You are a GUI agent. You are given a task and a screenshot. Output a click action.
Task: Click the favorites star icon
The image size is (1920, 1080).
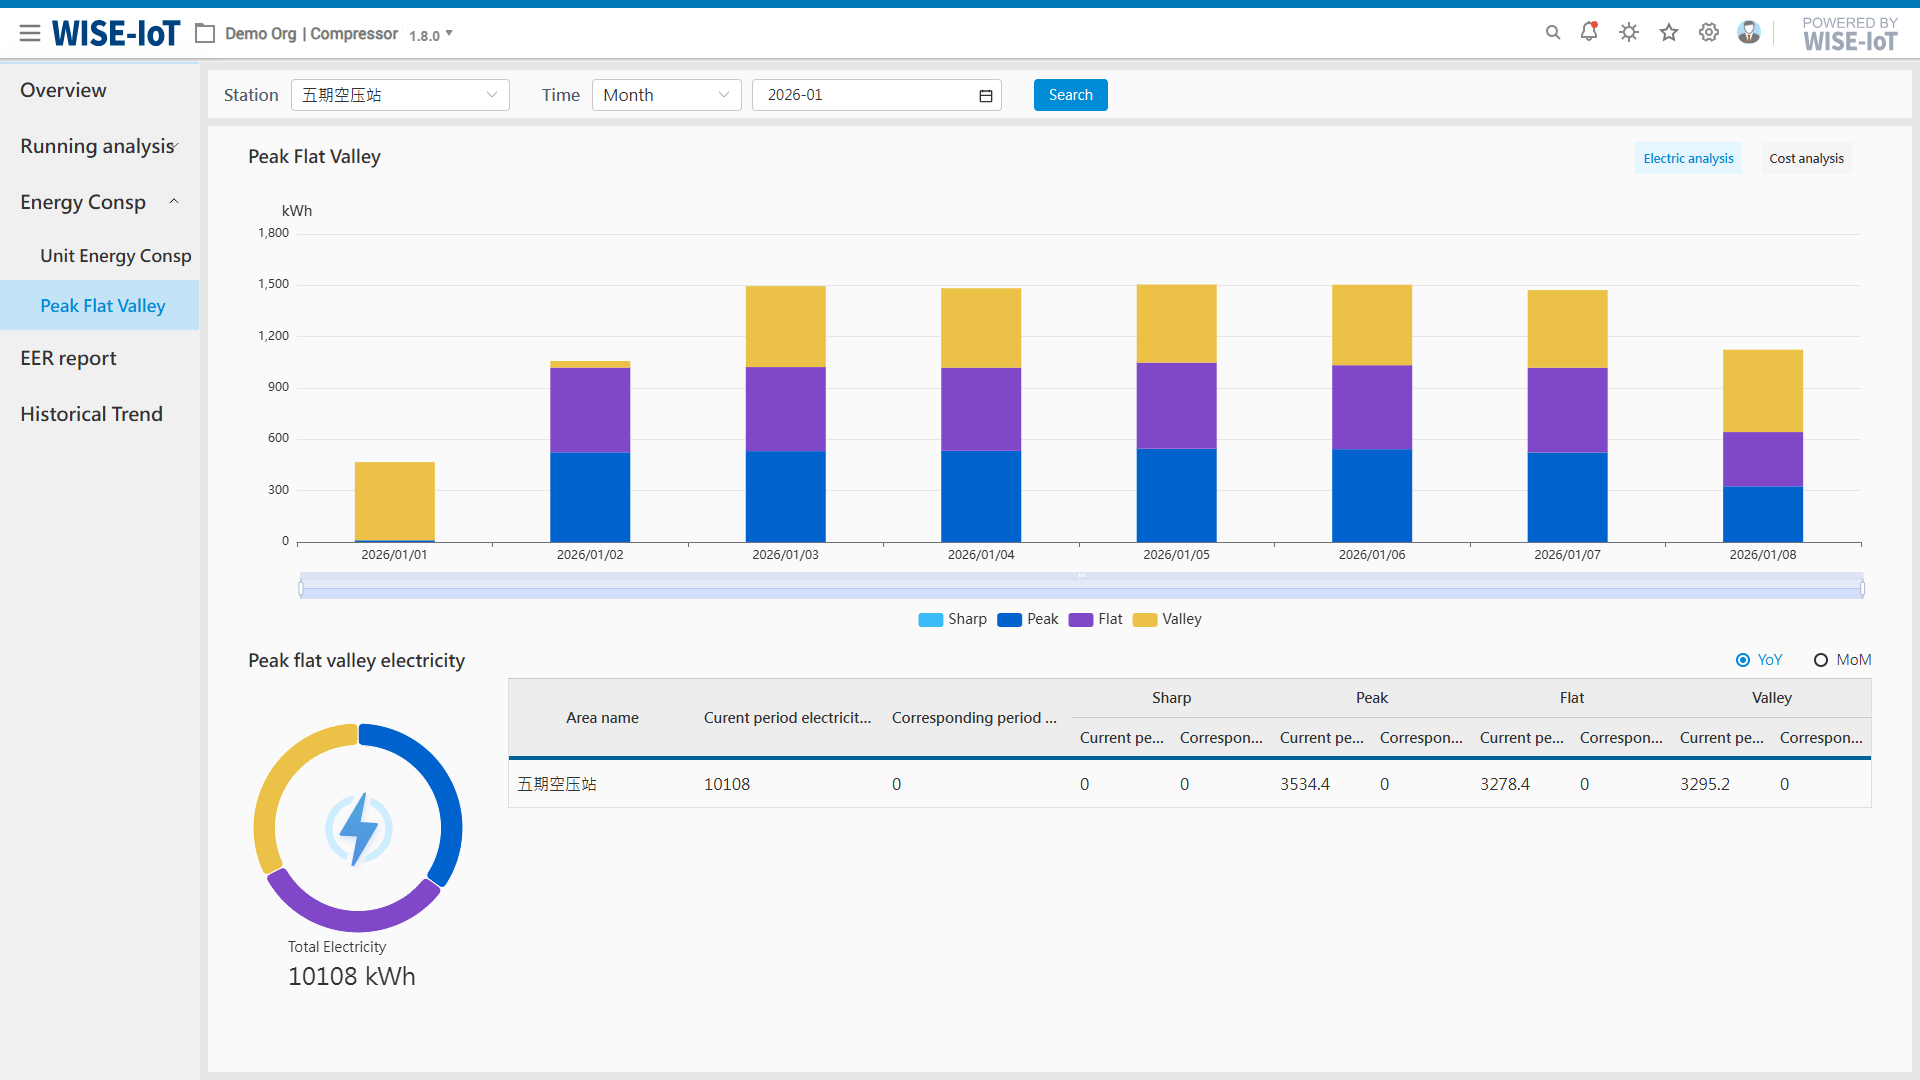pyautogui.click(x=1669, y=33)
